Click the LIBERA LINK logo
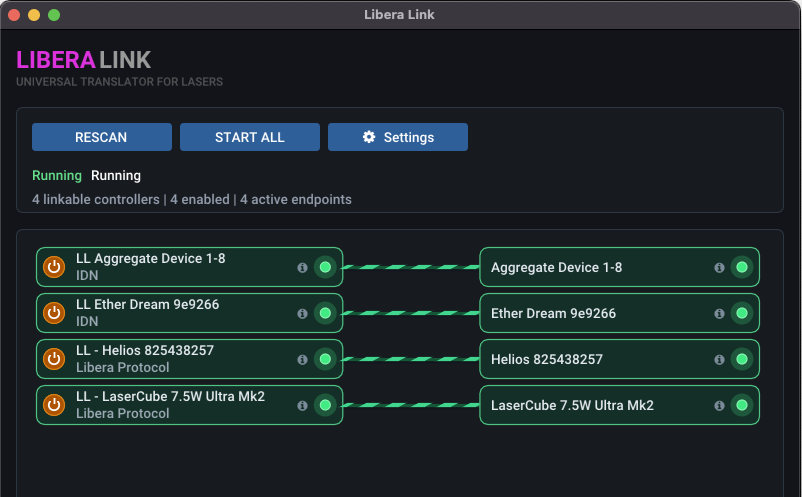This screenshot has width=802, height=497. [83, 60]
